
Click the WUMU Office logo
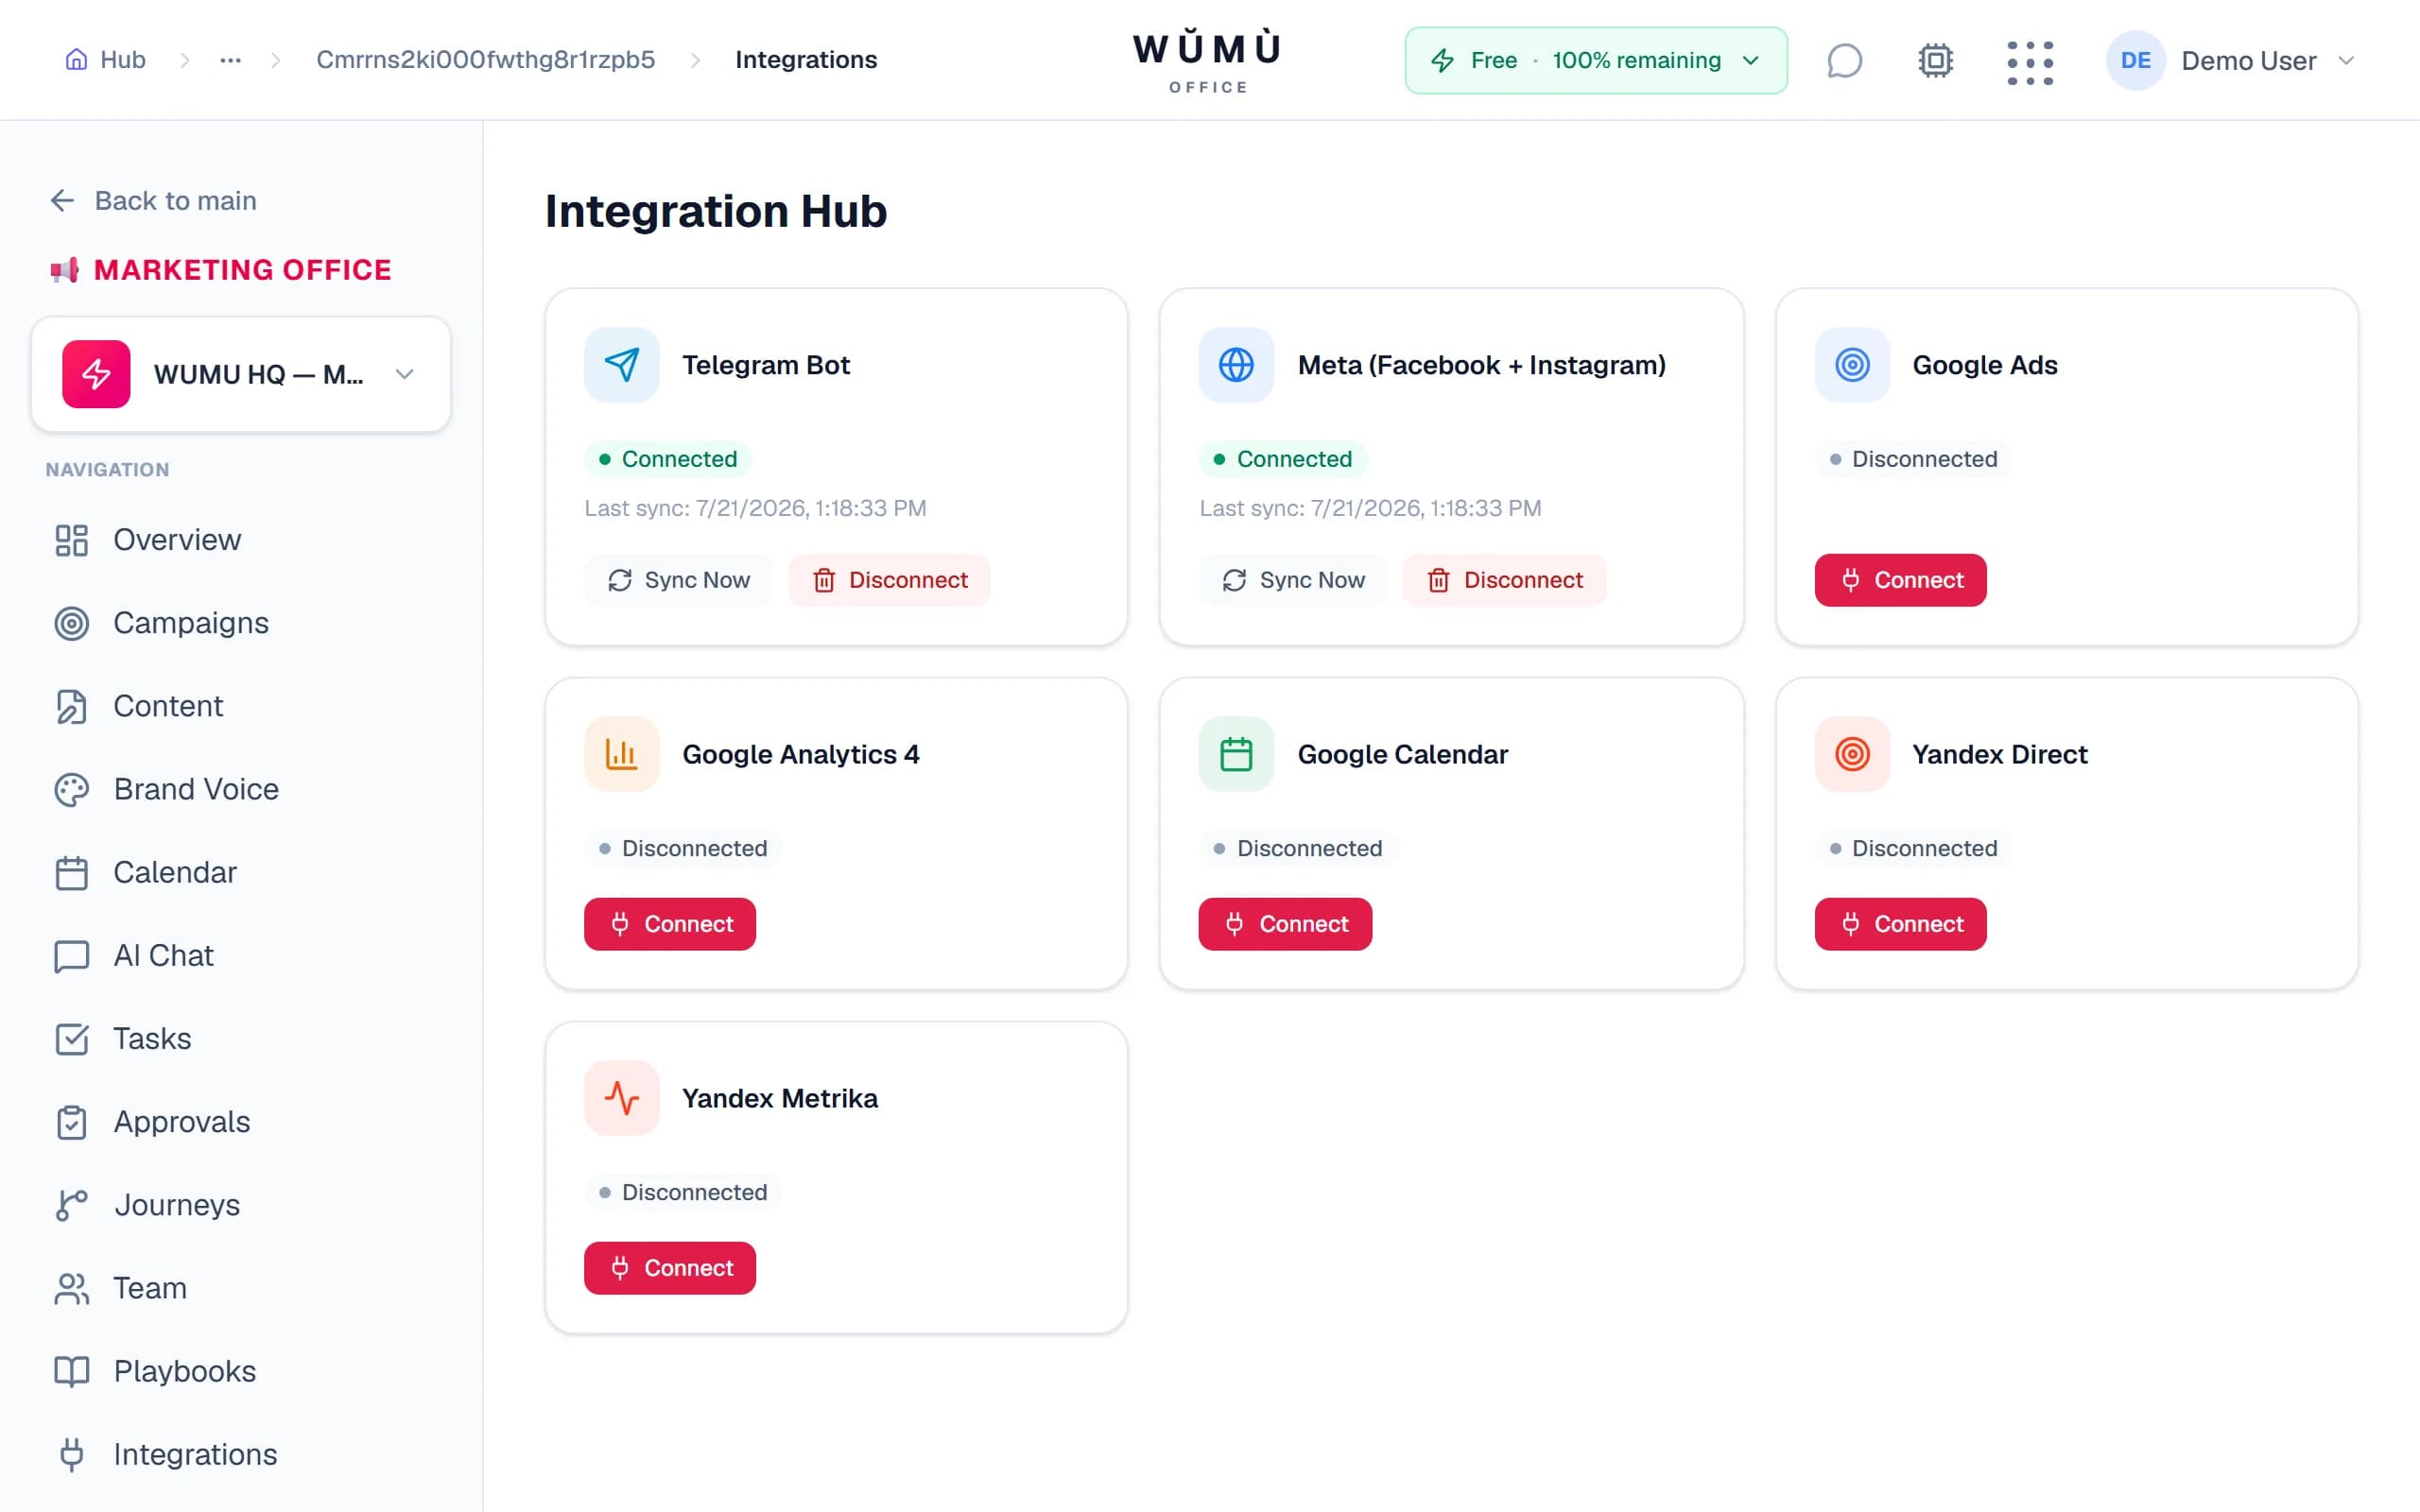coord(1207,61)
